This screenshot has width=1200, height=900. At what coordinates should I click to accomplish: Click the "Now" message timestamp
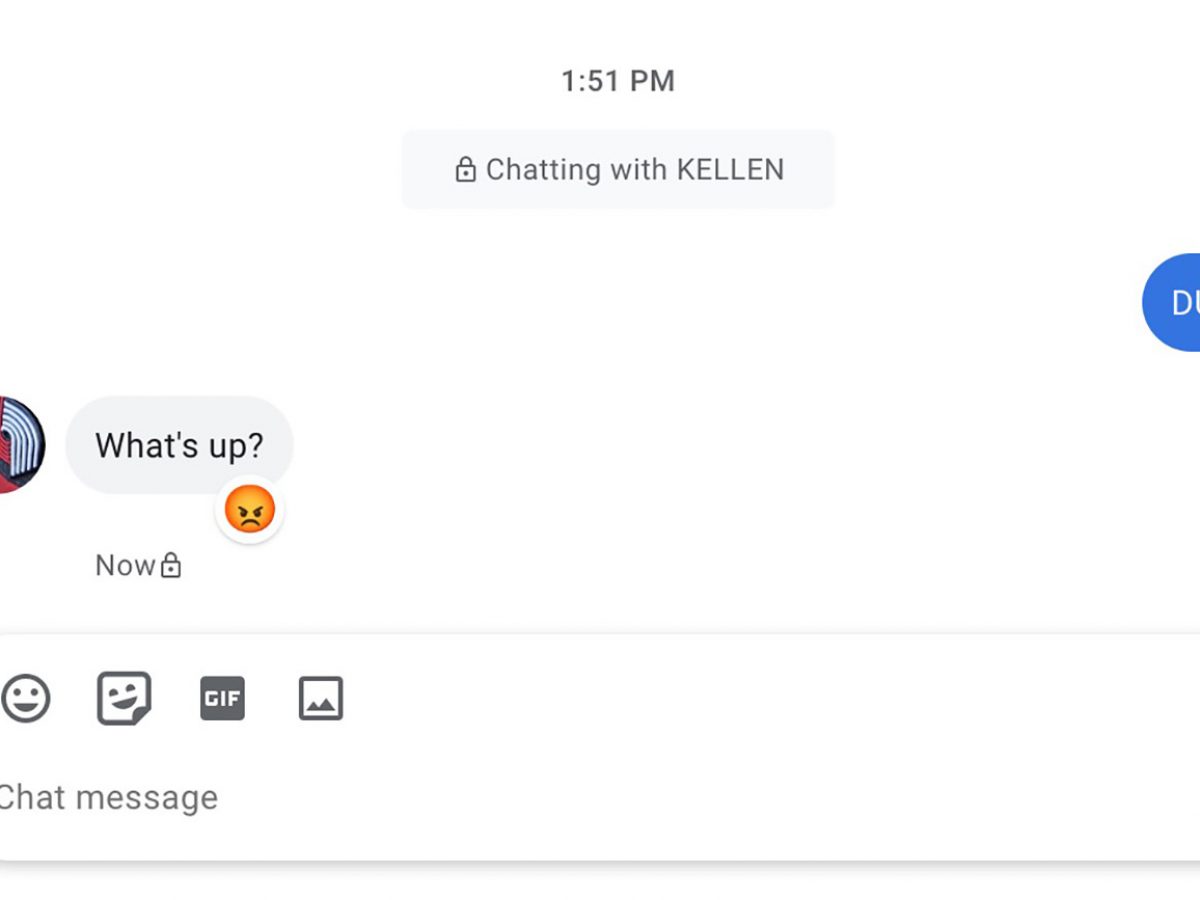point(125,566)
